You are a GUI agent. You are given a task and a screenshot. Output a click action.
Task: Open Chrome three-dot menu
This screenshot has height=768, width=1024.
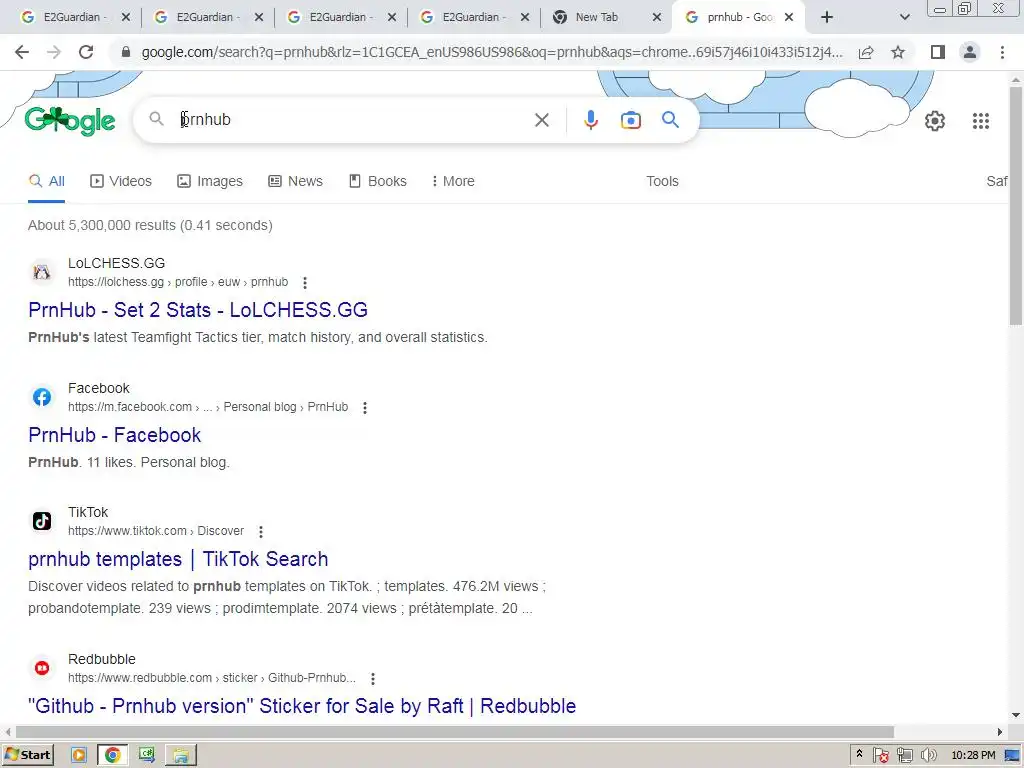point(1002,52)
